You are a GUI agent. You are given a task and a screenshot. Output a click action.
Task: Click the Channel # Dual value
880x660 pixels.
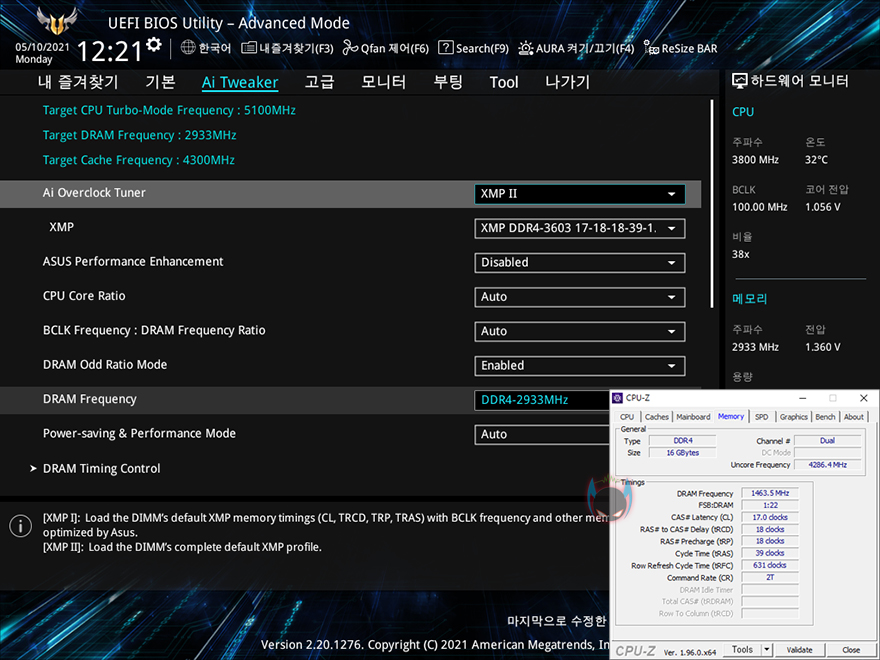tap(828, 441)
